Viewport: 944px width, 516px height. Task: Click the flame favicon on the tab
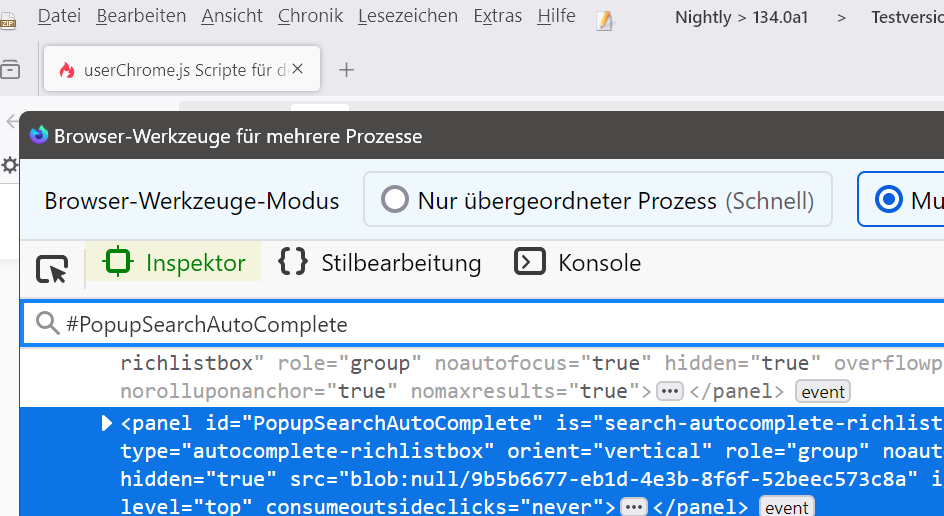(67, 70)
